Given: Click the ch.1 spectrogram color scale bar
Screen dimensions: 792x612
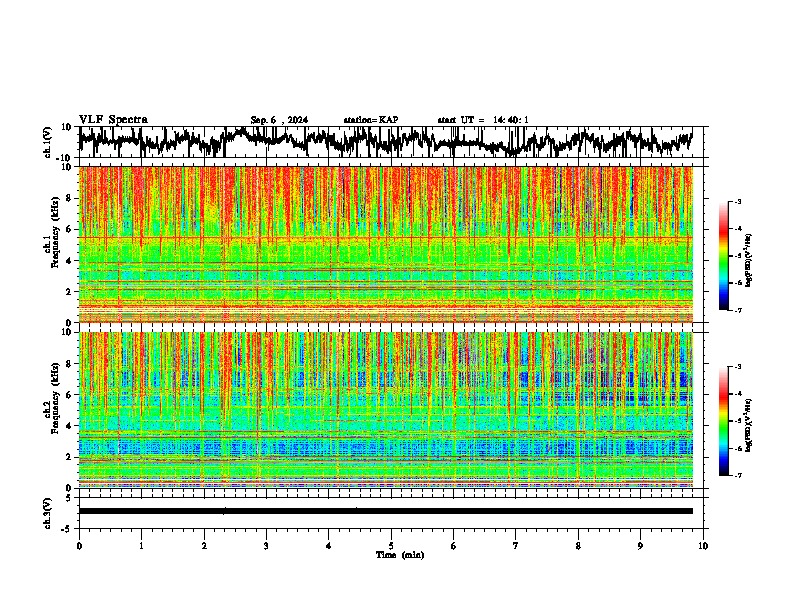Looking at the screenshot, I should (x=723, y=256).
